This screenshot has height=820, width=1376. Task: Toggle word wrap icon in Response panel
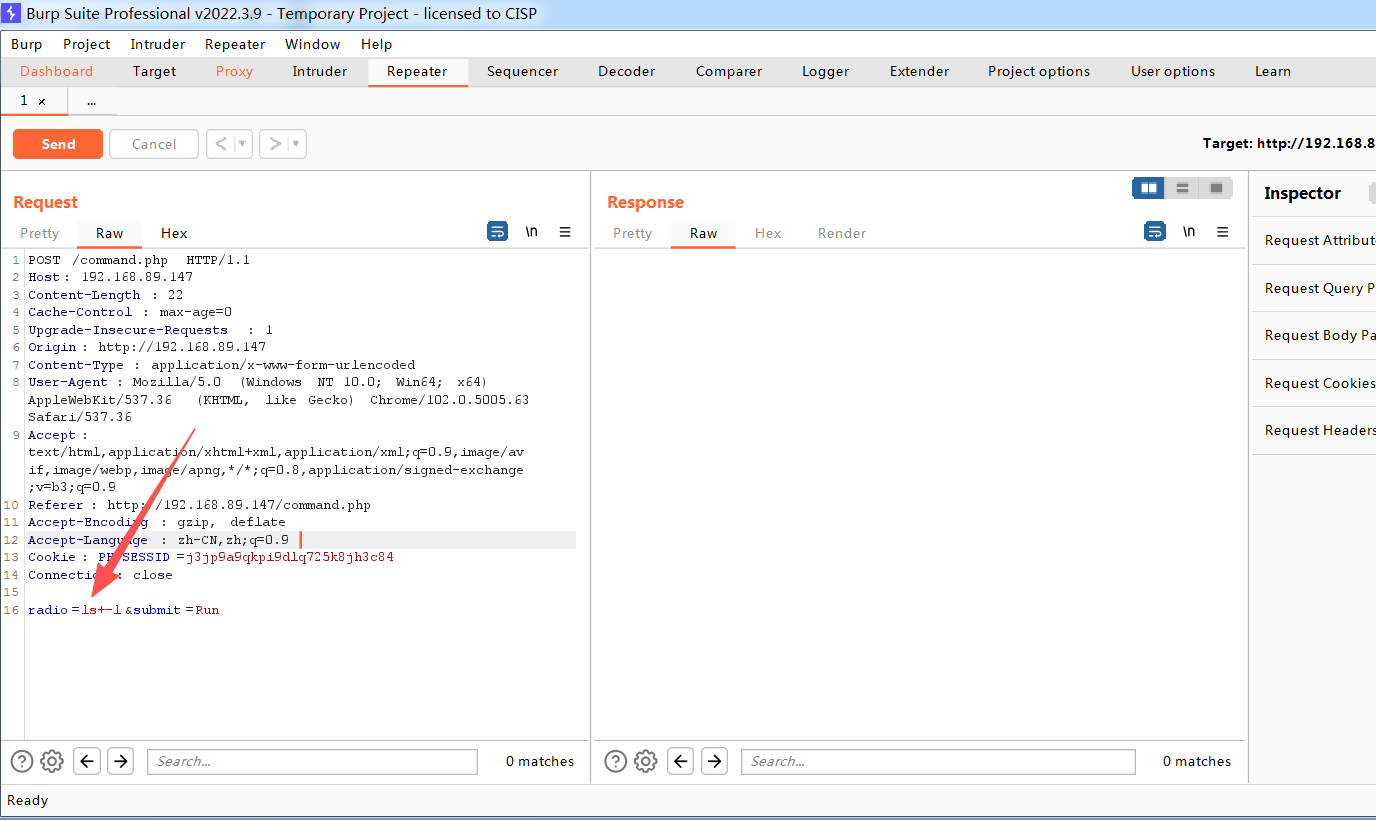[x=1154, y=232]
